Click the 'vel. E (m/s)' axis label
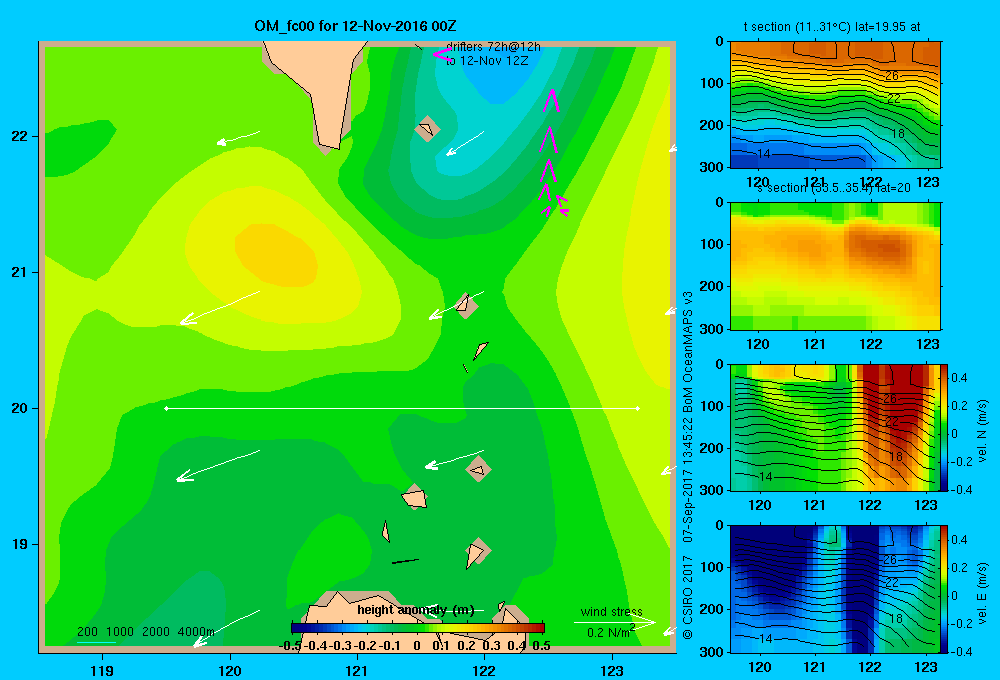The image size is (1000, 680). tap(982, 593)
